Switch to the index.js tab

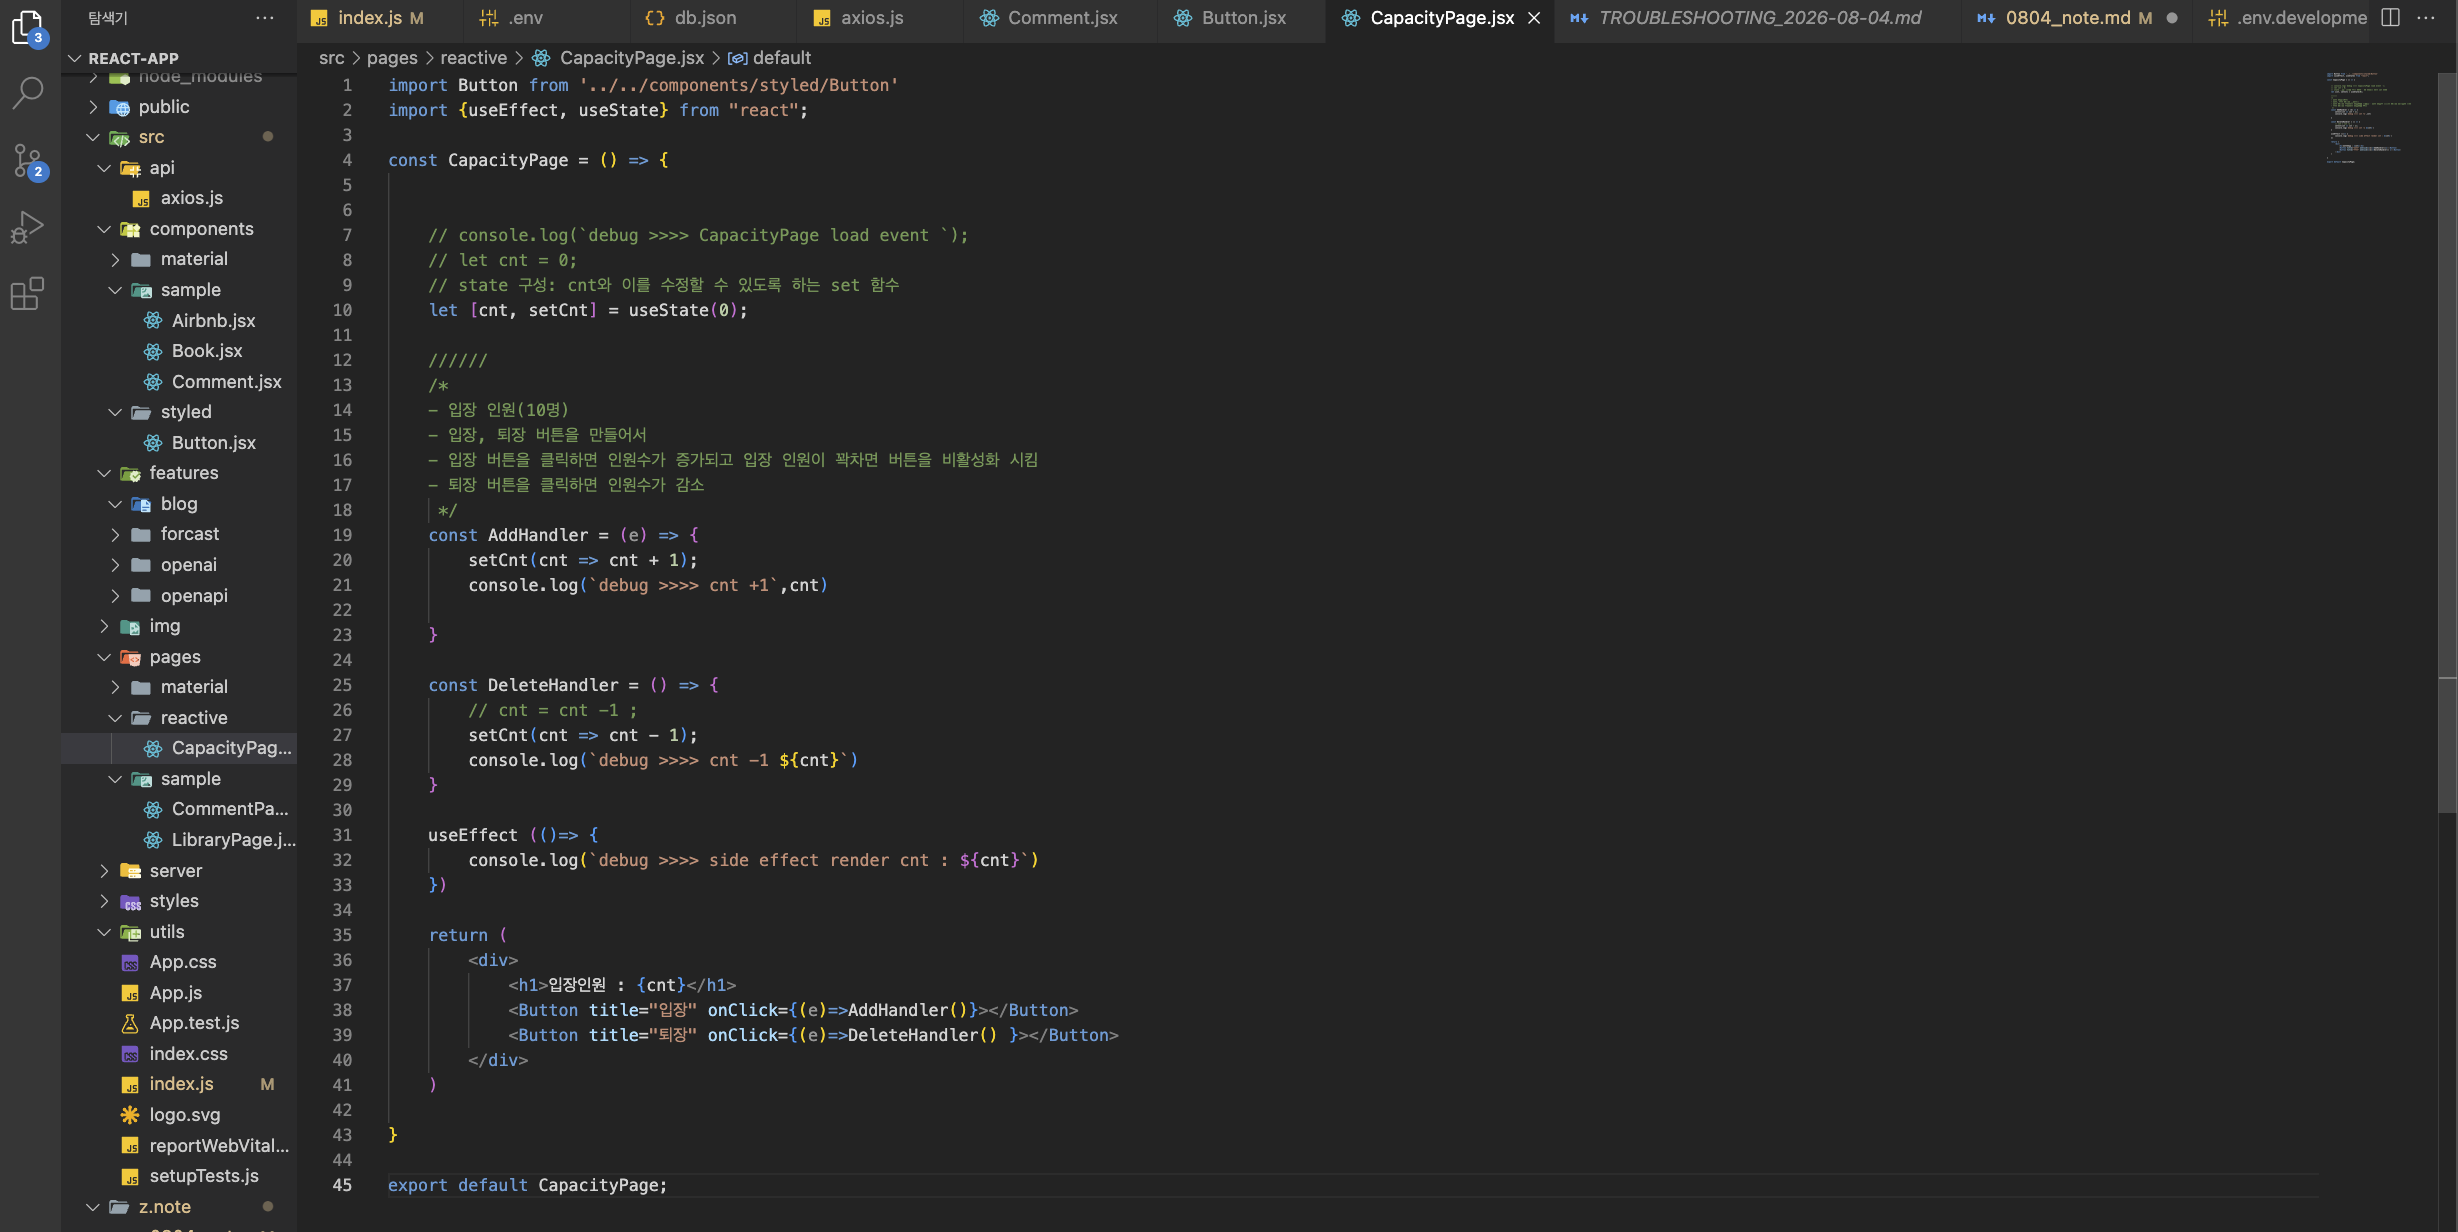pyautogui.click(x=379, y=18)
